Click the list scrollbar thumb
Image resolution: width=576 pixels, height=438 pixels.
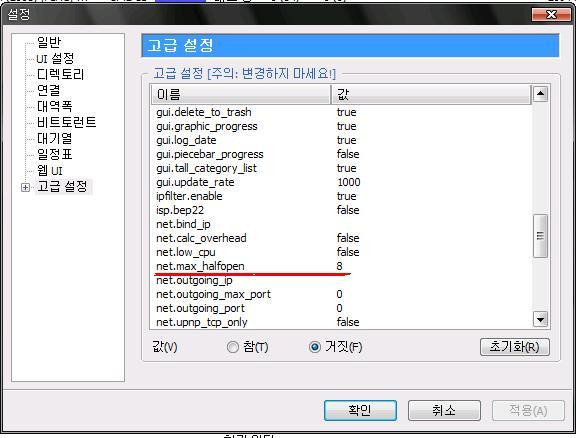[540, 236]
